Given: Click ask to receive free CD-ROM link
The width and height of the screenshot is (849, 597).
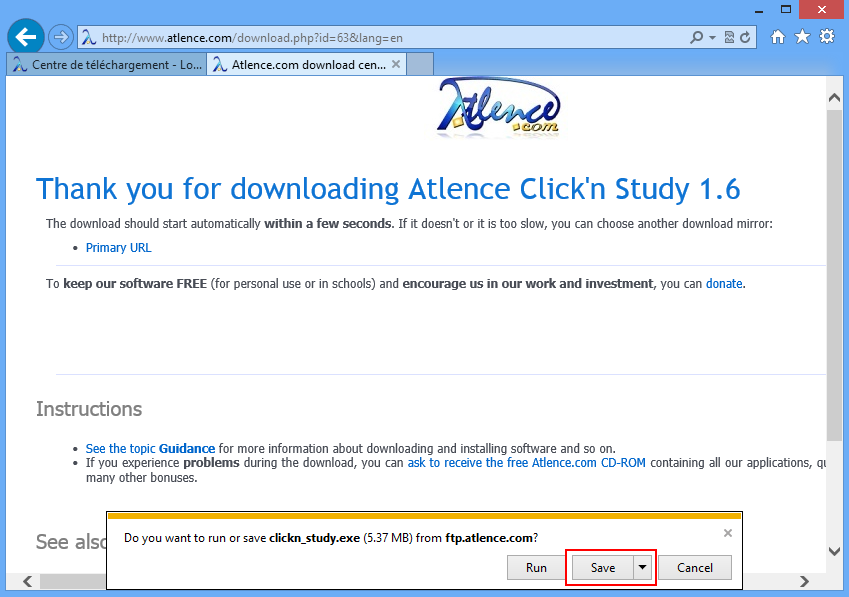Looking at the screenshot, I should 526,463.
